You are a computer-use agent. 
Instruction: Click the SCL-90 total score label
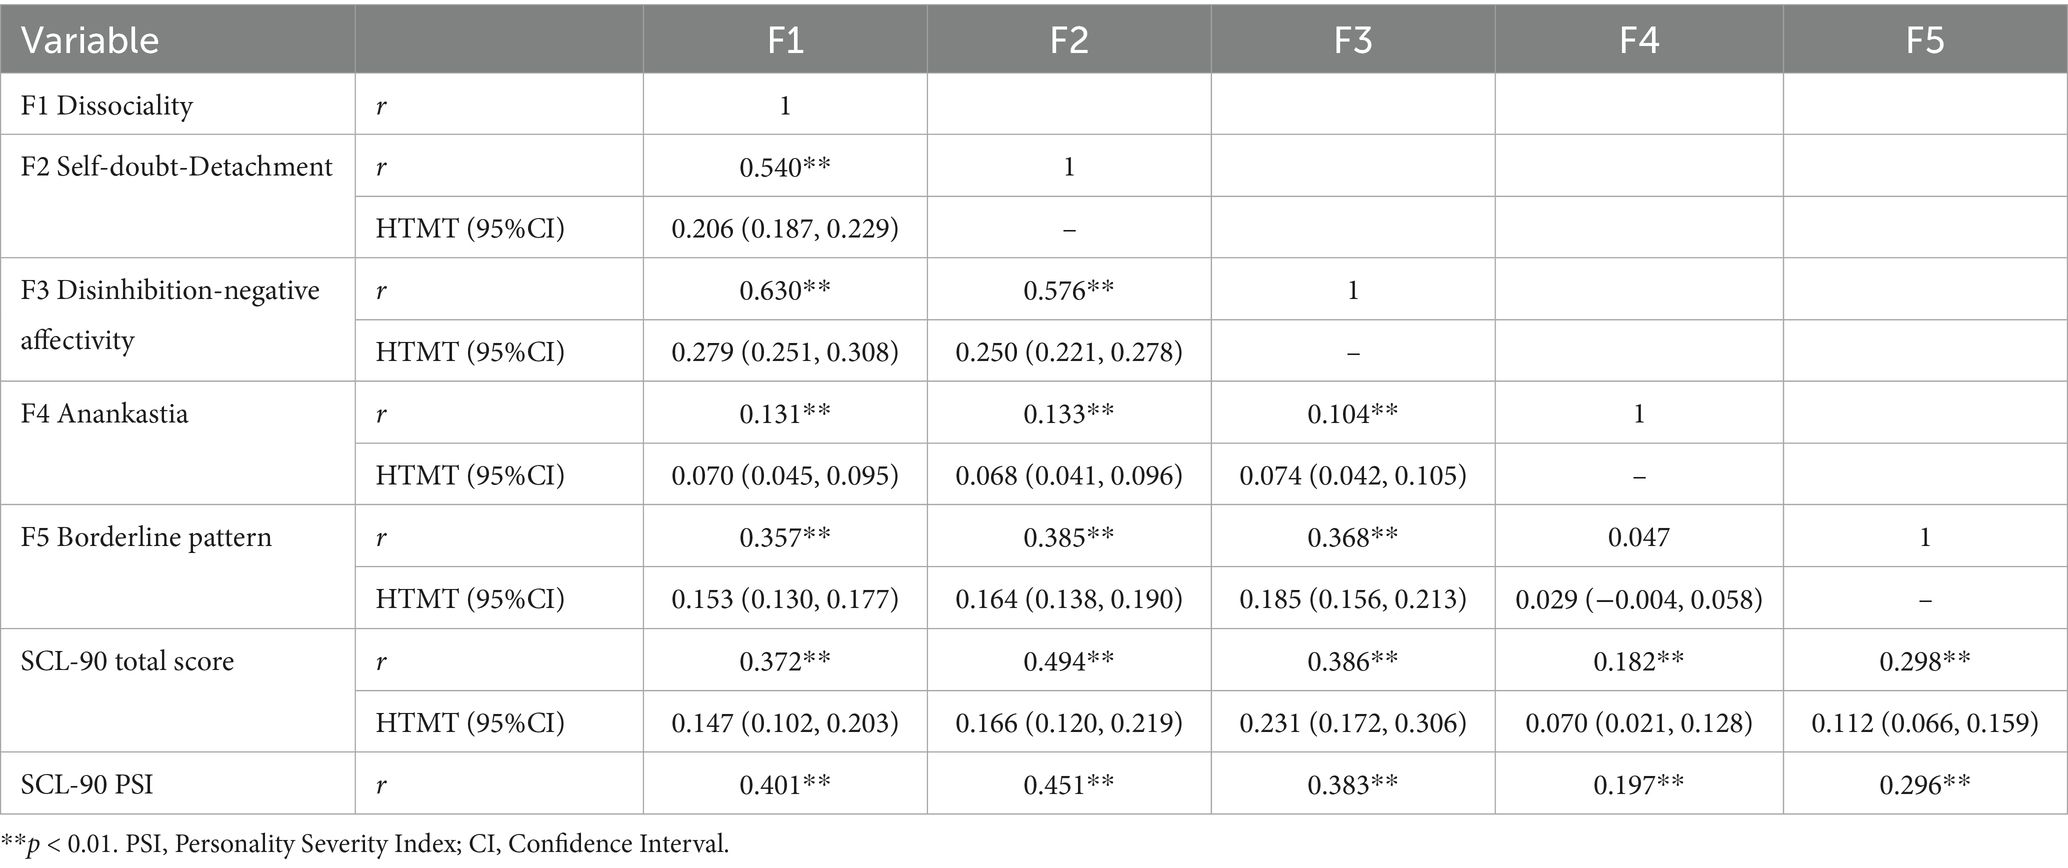tap(128, 661)
